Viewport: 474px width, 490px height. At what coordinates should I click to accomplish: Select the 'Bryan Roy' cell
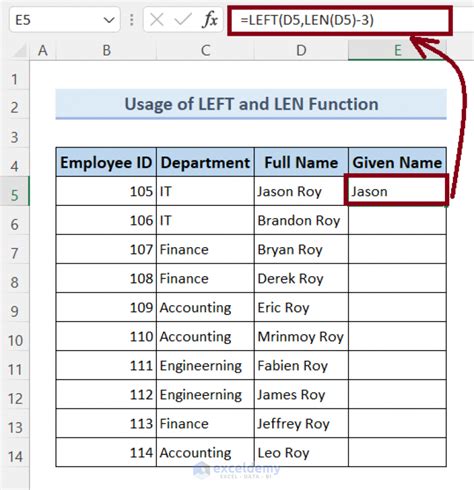(x=301, y=249)
